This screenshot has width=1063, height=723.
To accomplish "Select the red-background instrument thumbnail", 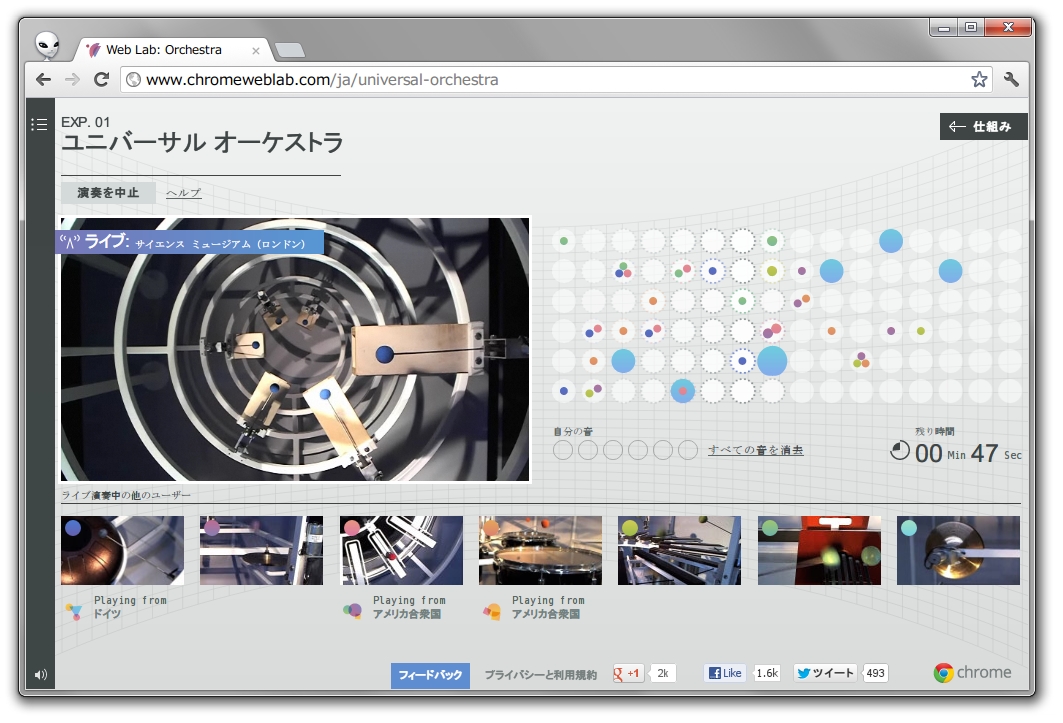I will (820, 550).
